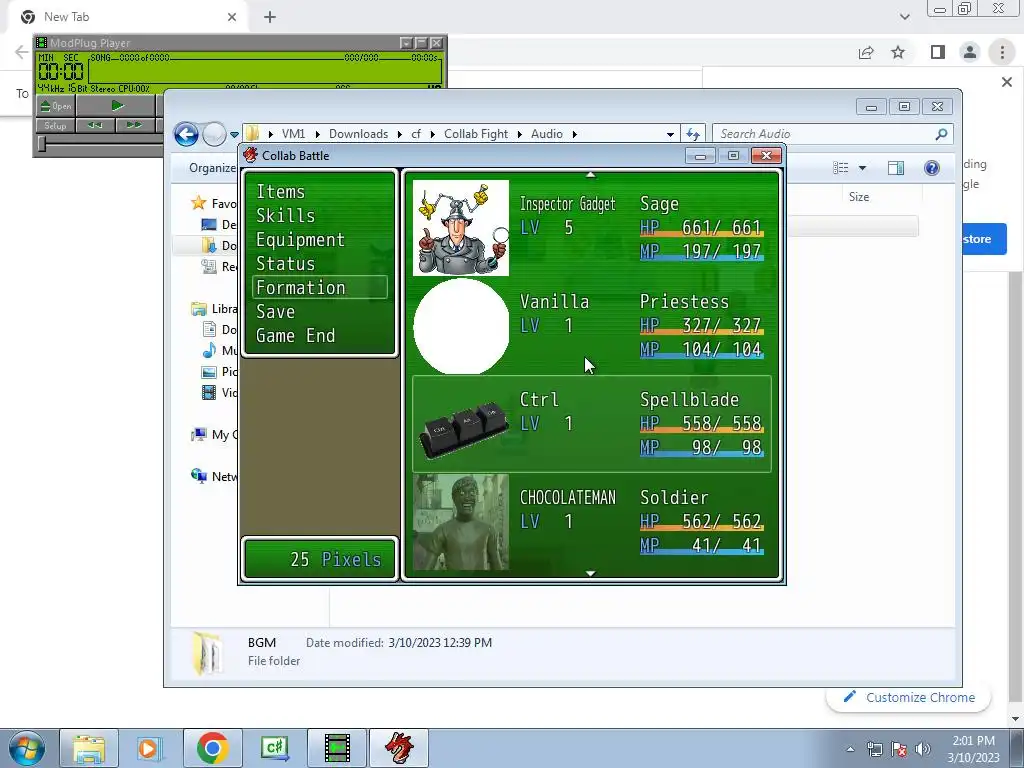This screenshot has width=1024, height=768.
Task: Click the Chrome new tab plus button
Action: 270,17
